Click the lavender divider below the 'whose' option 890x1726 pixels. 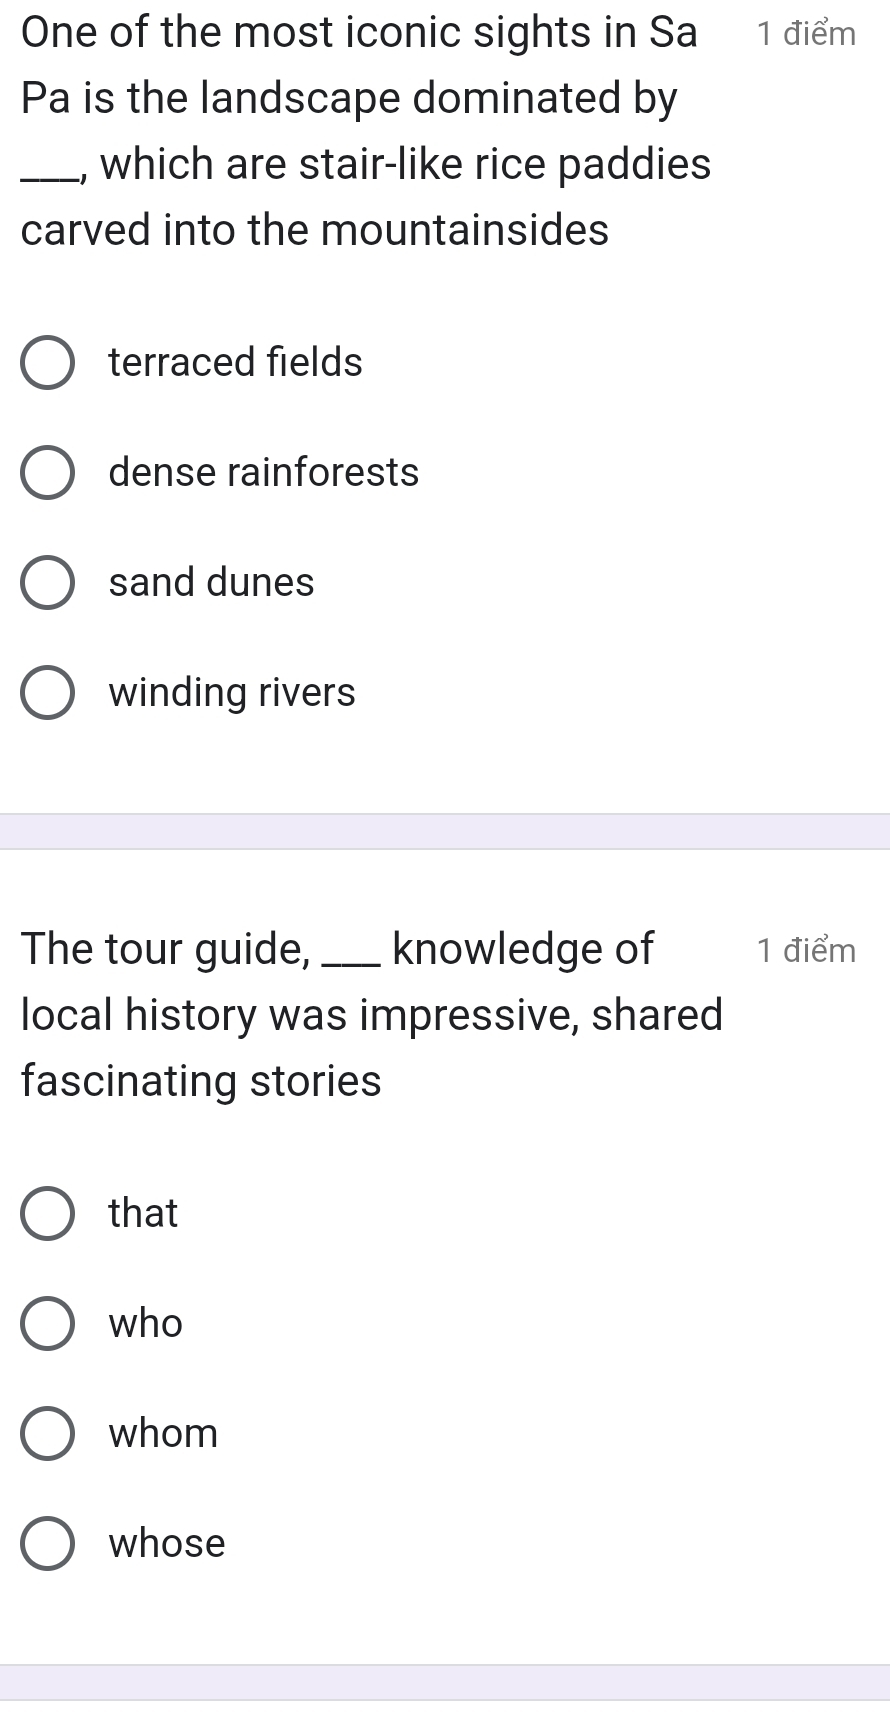[445, 1682]
